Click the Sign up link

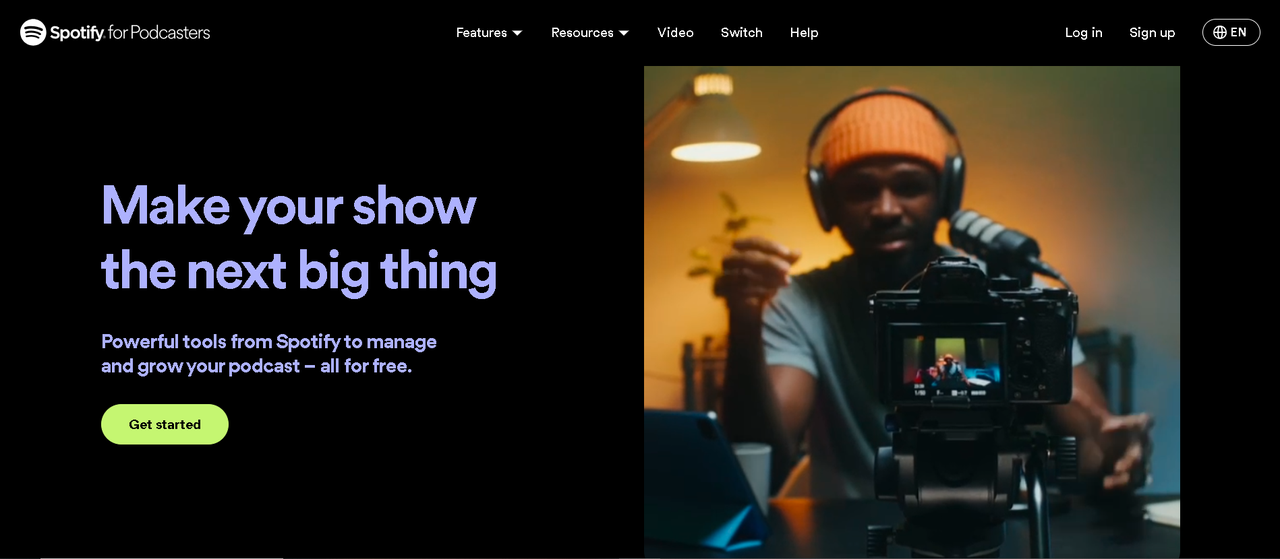pos(1152,32)
